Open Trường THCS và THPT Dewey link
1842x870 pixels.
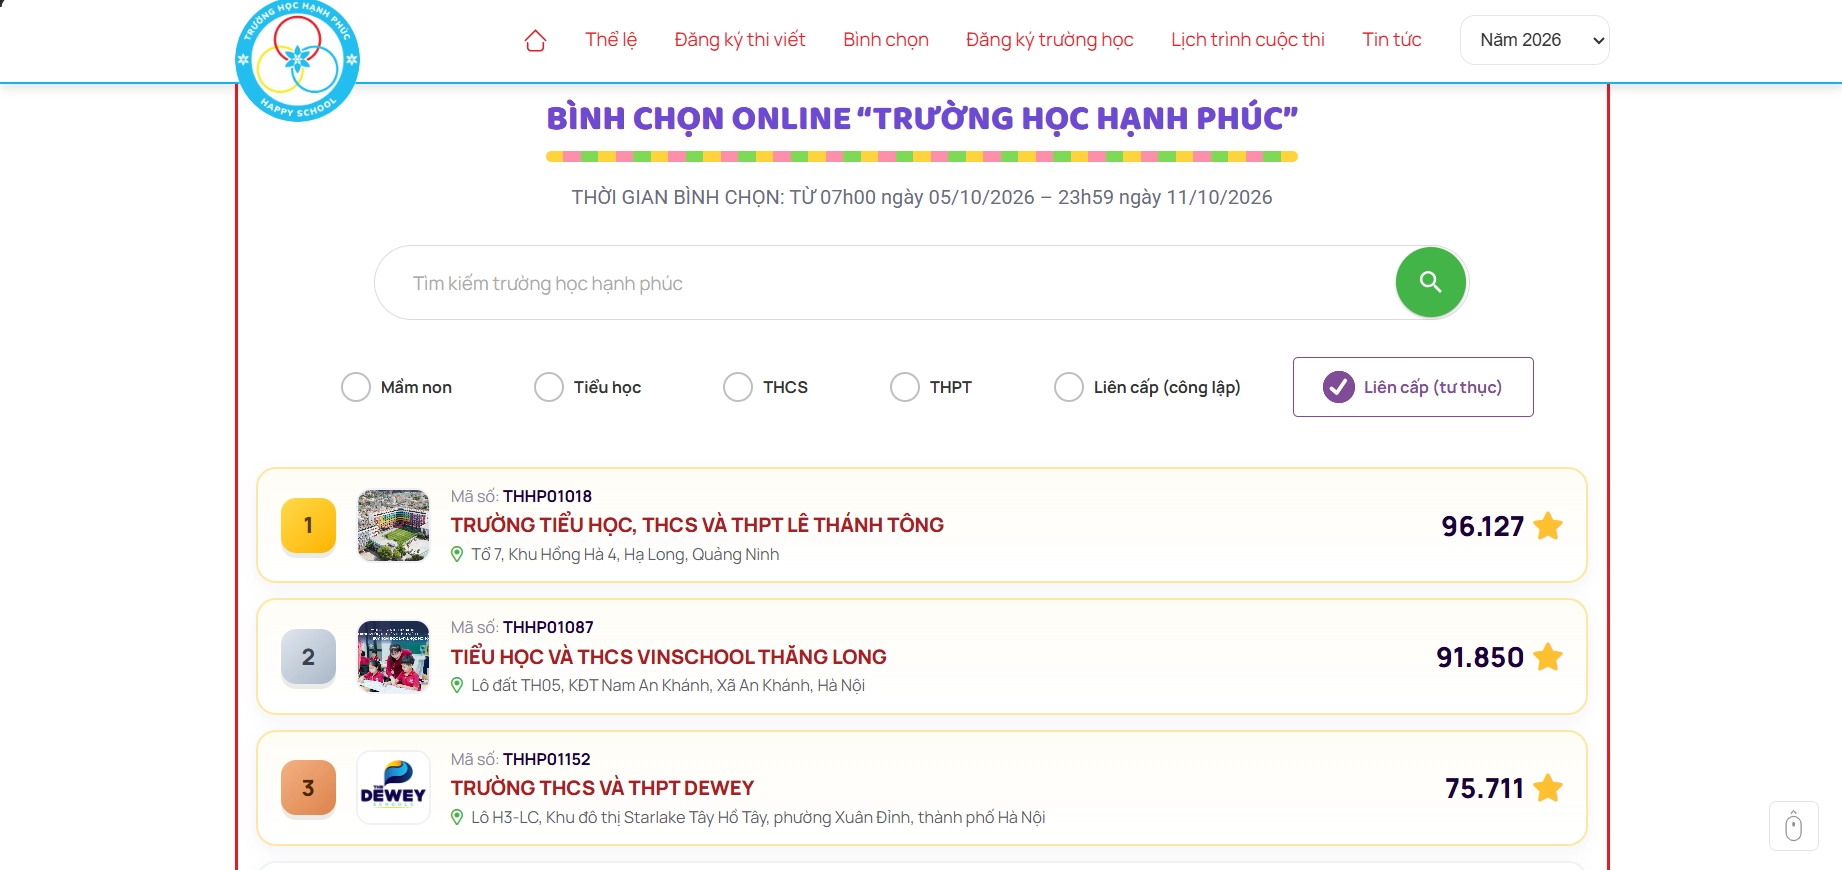click(602, 788)
